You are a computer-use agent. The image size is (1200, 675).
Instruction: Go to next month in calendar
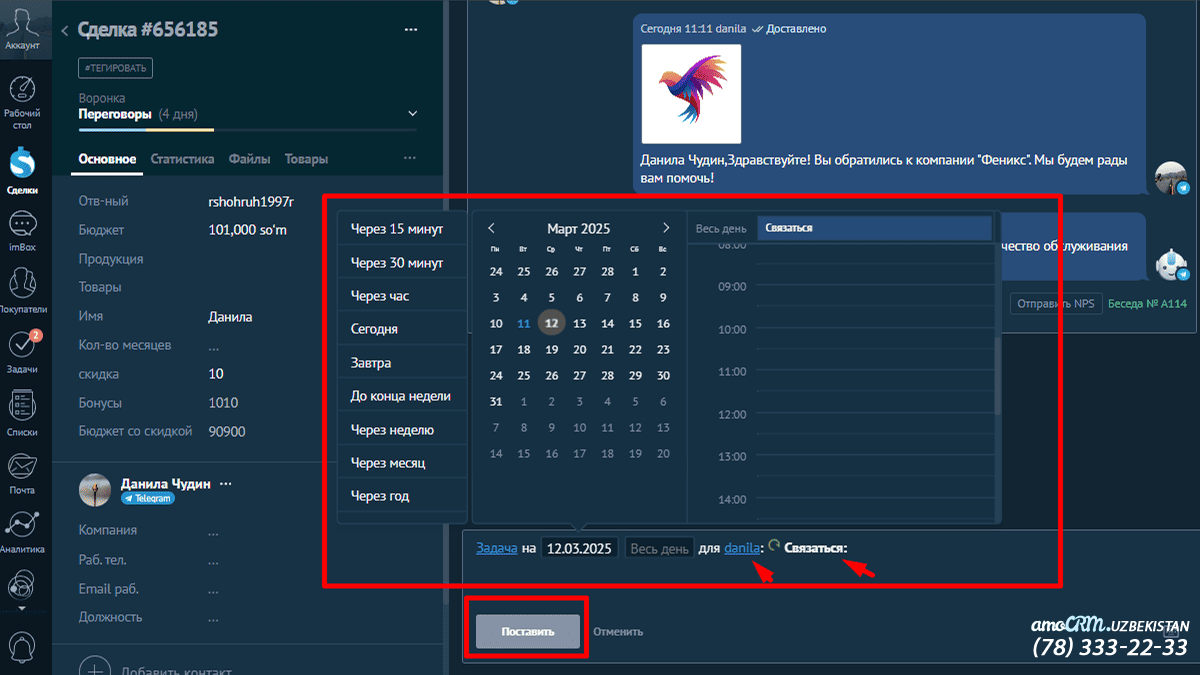pyautogui.click(x=666, y=228)
